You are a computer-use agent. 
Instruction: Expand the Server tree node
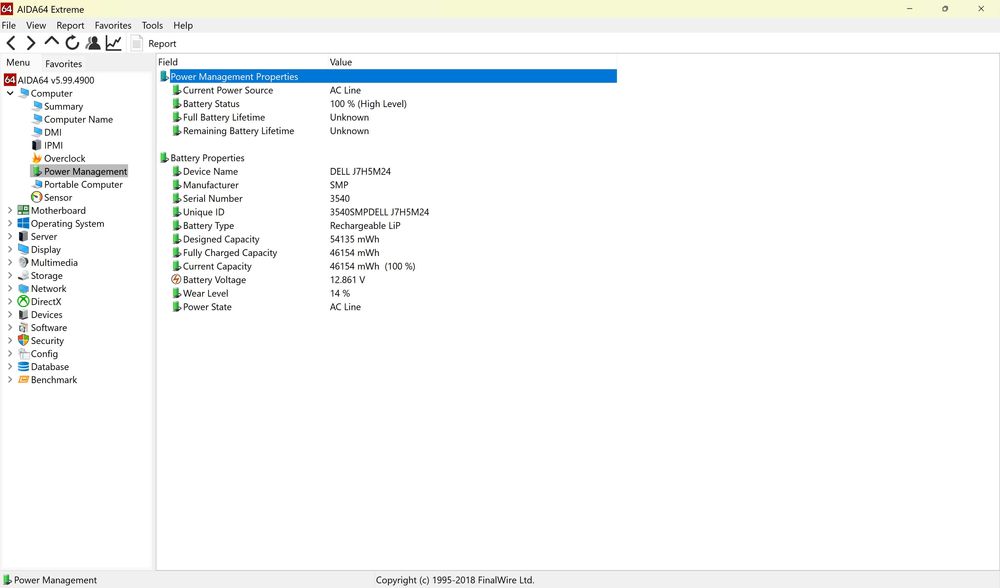[10, 236]
